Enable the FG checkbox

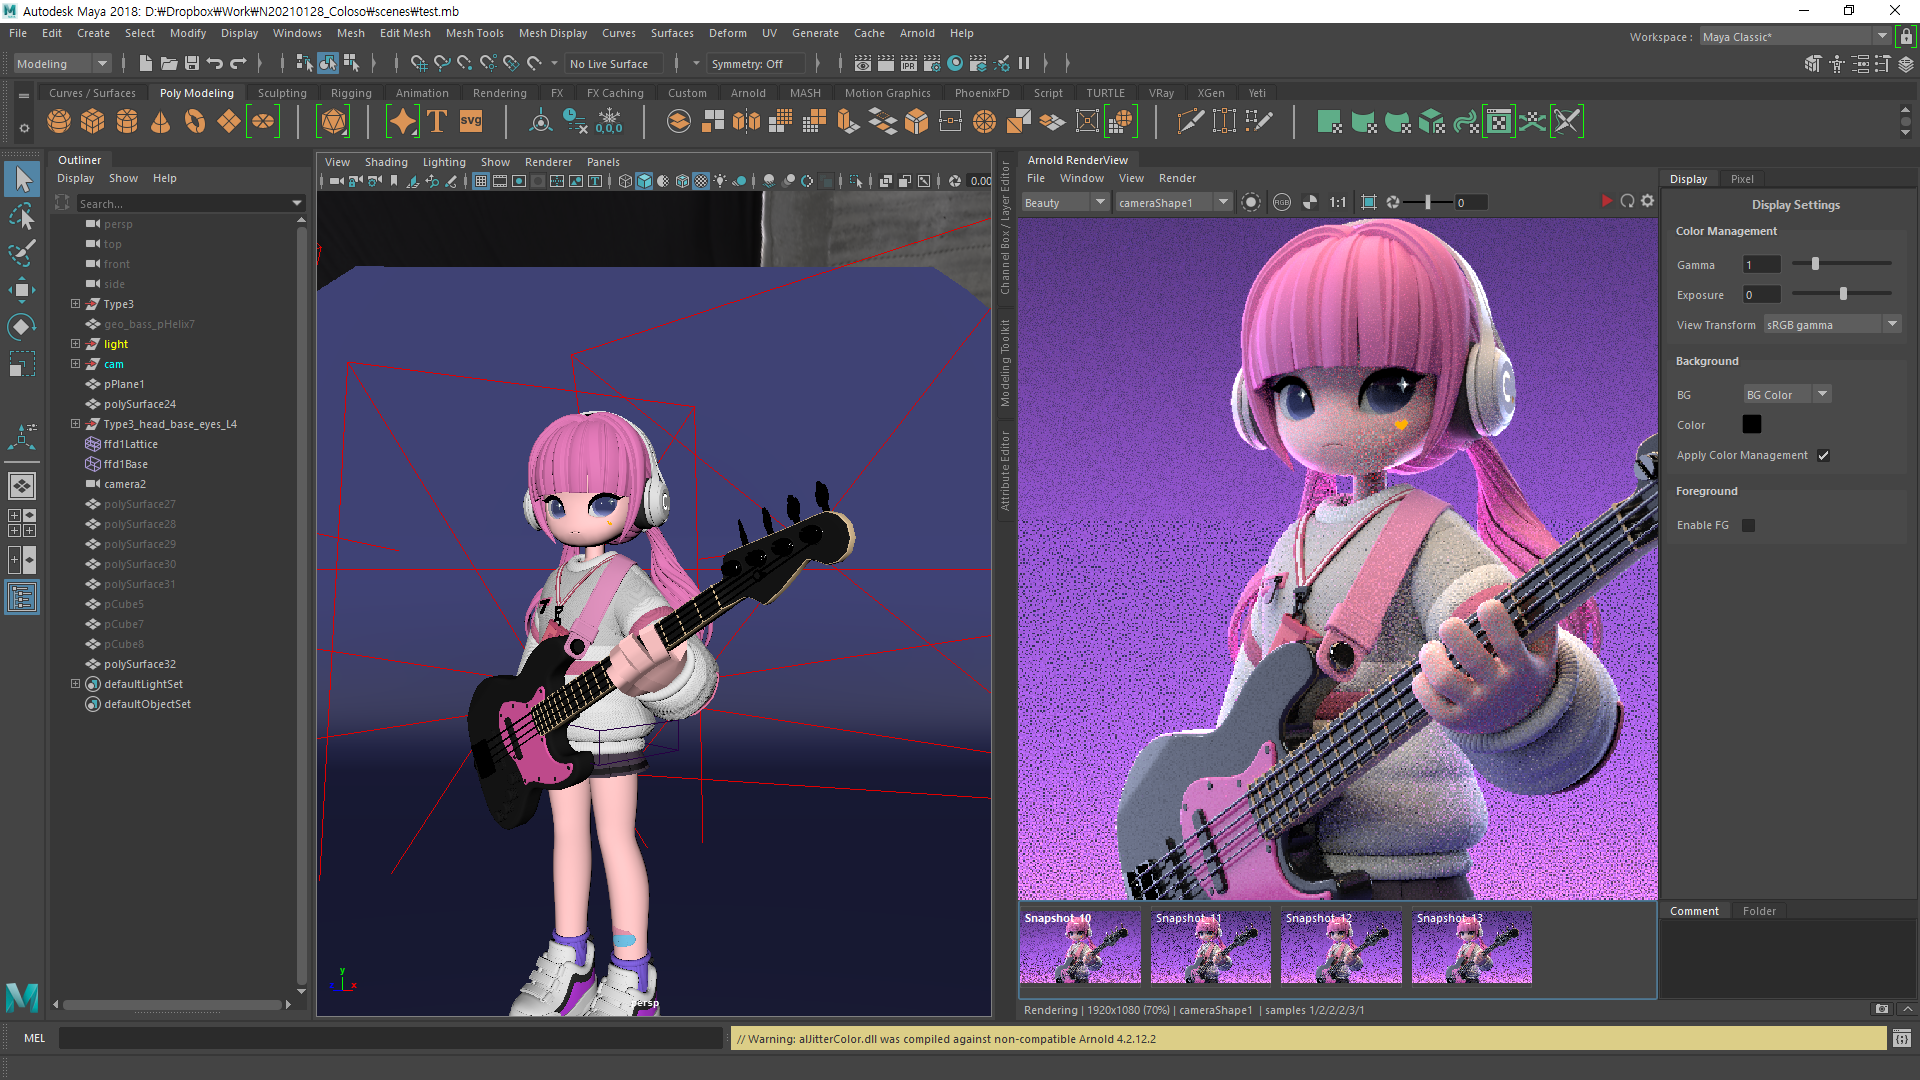click(x=1748, y=525)
